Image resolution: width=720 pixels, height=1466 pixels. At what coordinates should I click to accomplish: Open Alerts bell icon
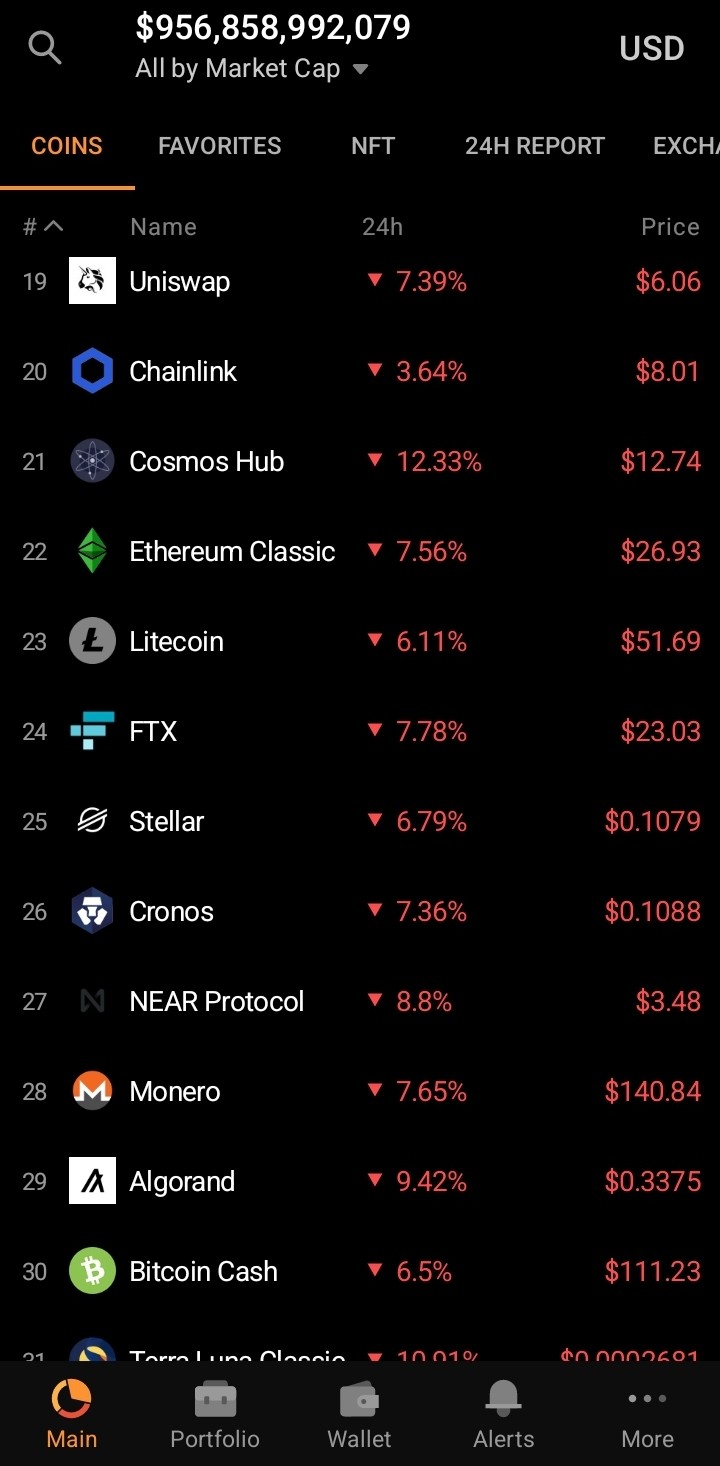[x=504, y=1399]
